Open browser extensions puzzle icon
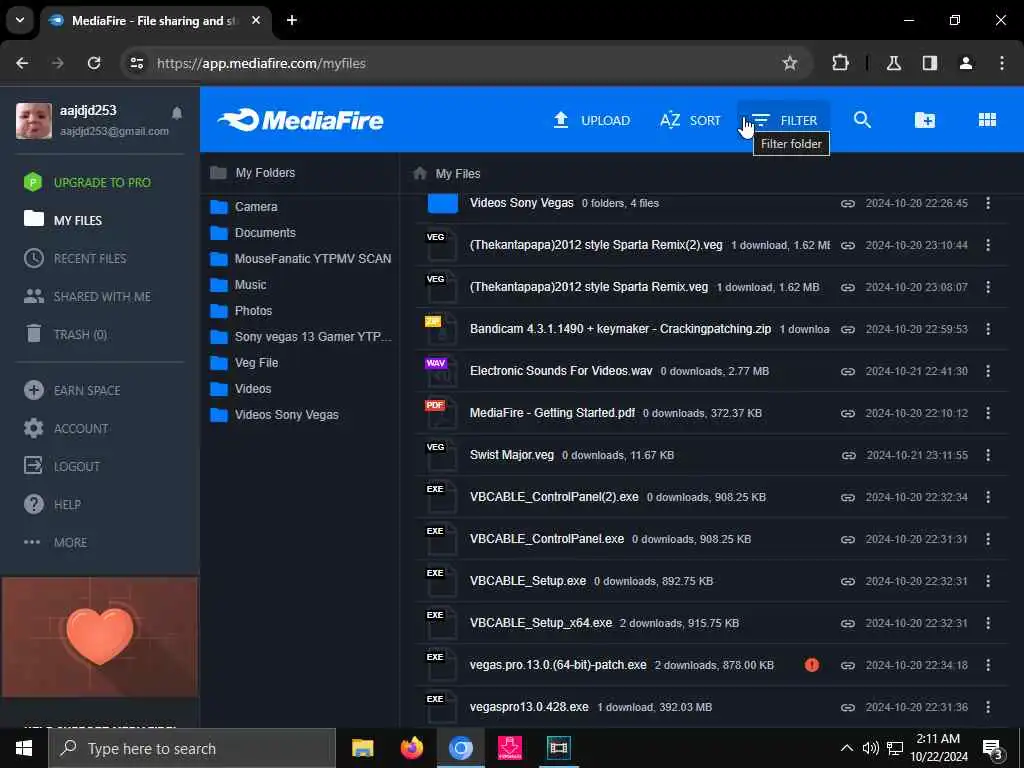Screen dimensions: 1024x768 (840, 63)
